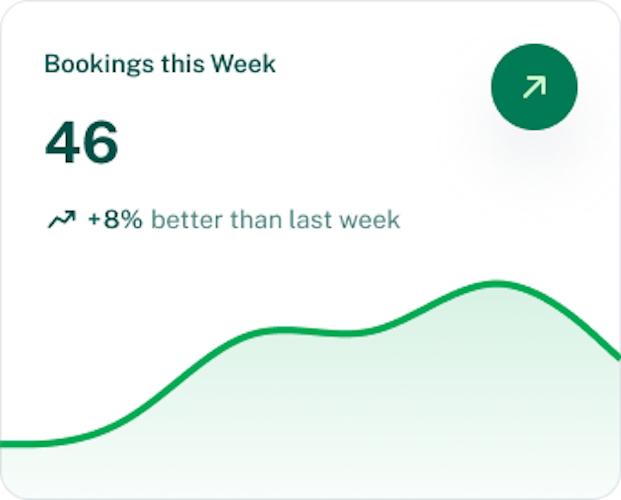Click the word Bookings in the card title

coord(99,65)
